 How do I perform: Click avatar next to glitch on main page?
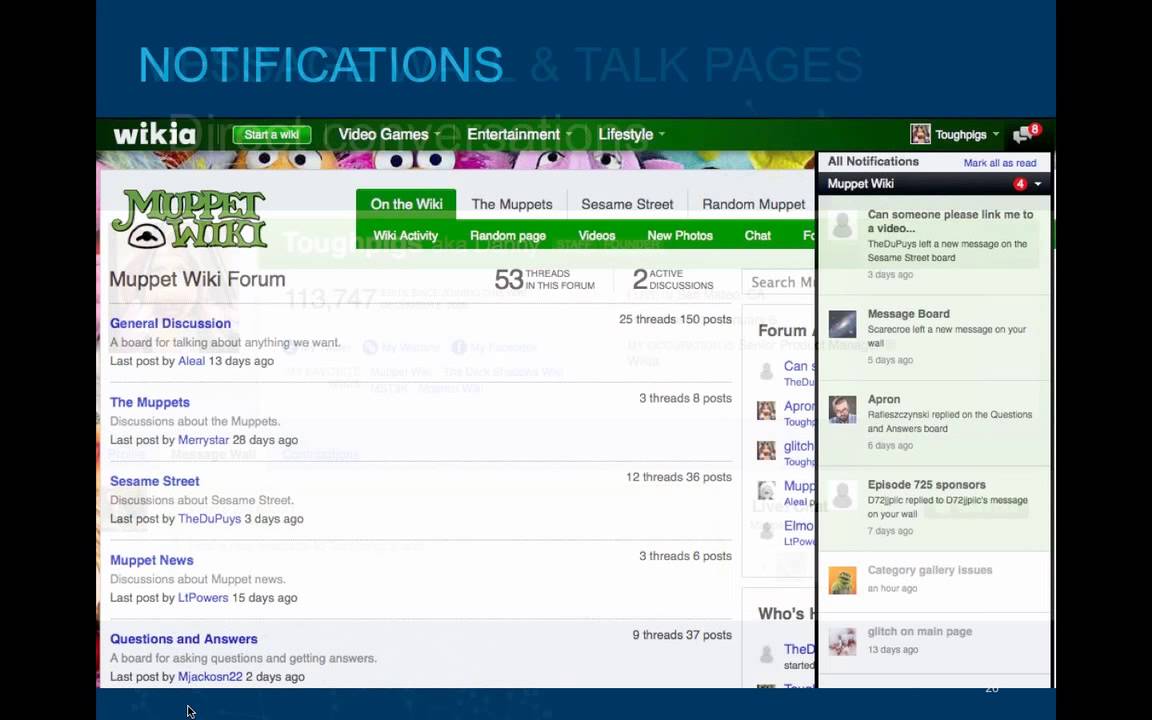click(842, 641)
